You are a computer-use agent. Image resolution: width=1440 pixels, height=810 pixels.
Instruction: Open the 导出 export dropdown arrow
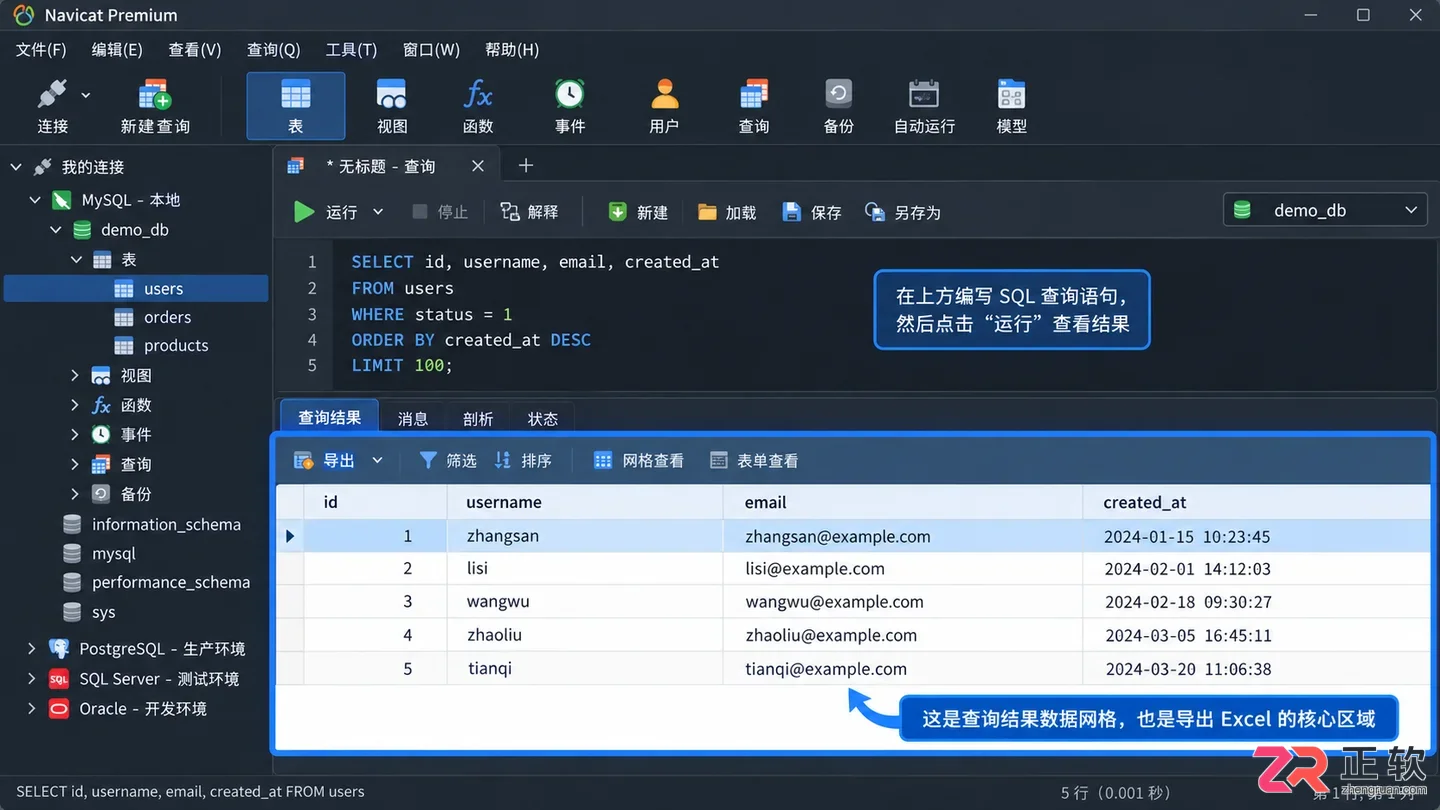tap(377, 461)
